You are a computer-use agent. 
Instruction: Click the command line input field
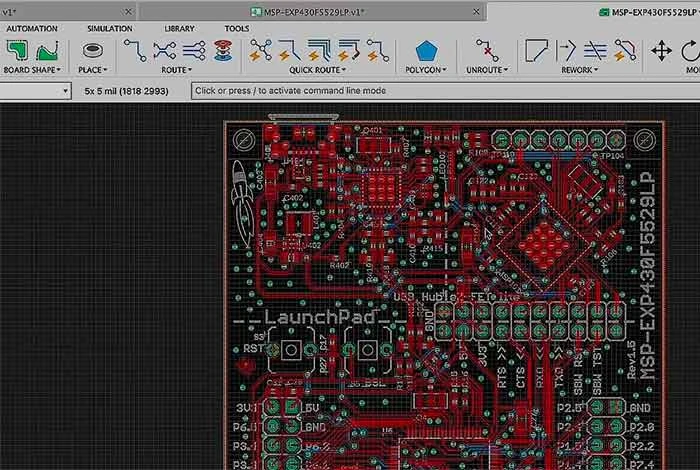tap(445, 91)
